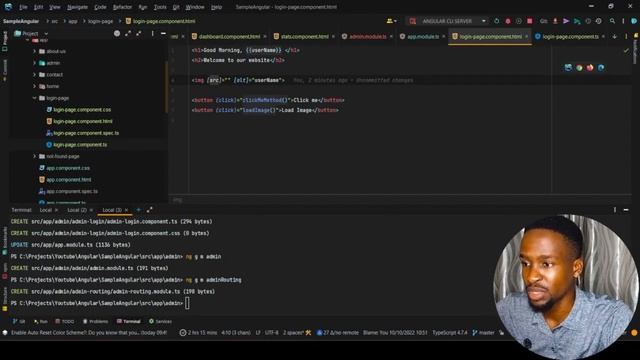640x360 pixels.
Task: Expand the admin folder
Action: [34, 63]
